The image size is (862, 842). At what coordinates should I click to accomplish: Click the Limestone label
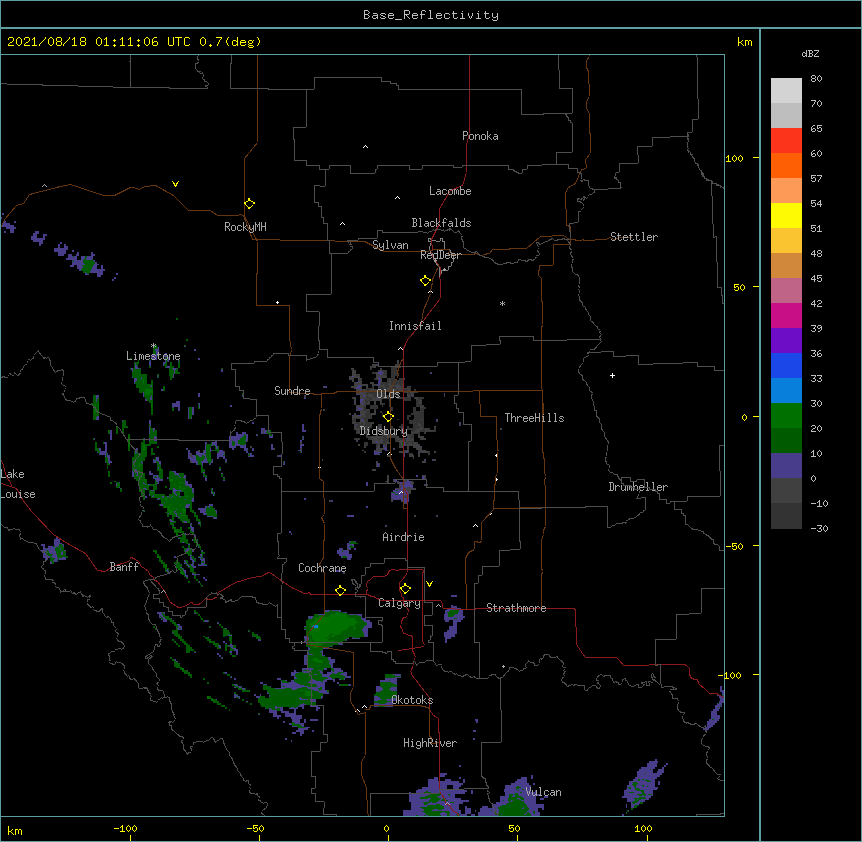pos(153,356)
